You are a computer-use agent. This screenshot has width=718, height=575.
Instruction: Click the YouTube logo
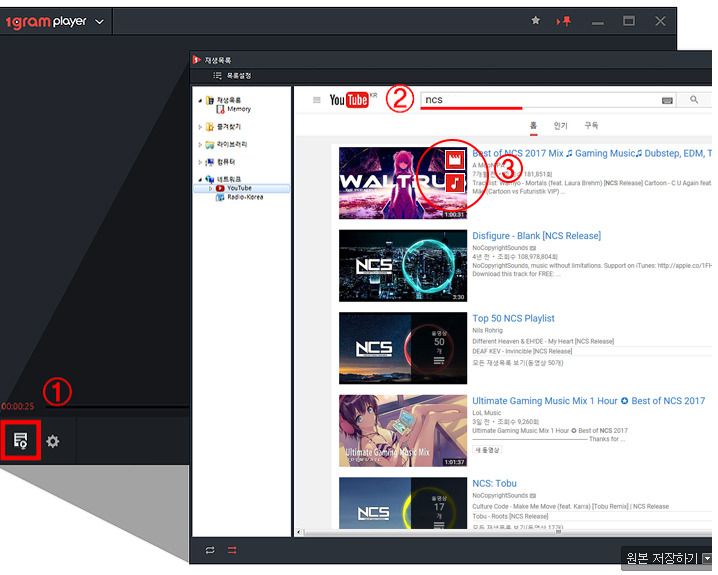point(349,100)
